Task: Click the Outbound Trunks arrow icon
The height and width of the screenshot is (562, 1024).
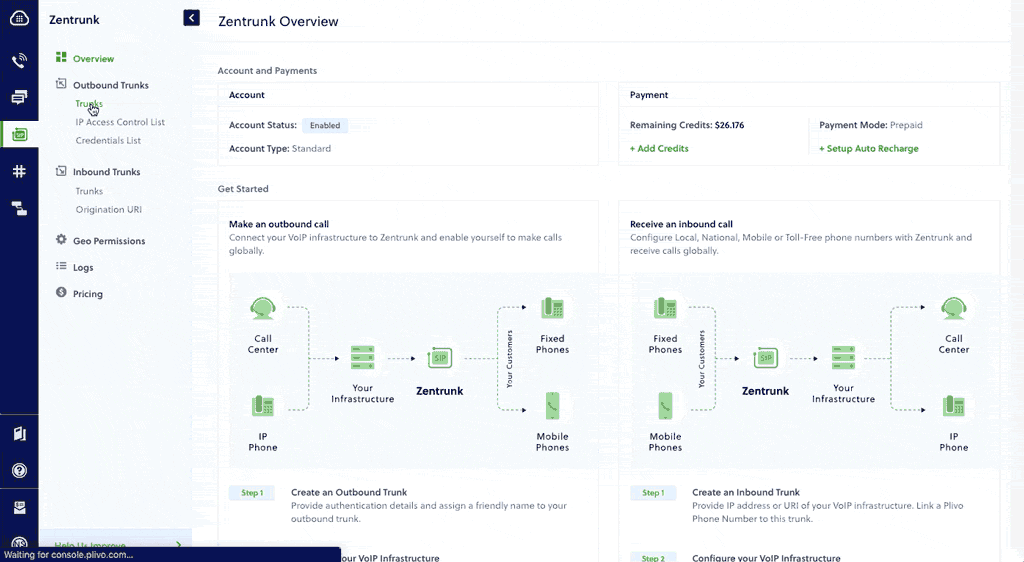Action: coord(61,84)
